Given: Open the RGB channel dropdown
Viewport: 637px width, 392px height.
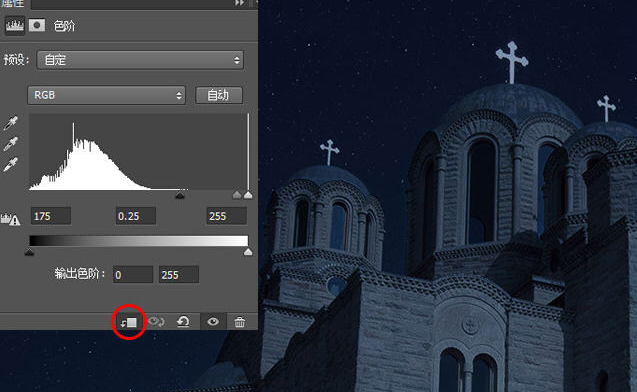Looking at the screenshot, I should [106, 95].
